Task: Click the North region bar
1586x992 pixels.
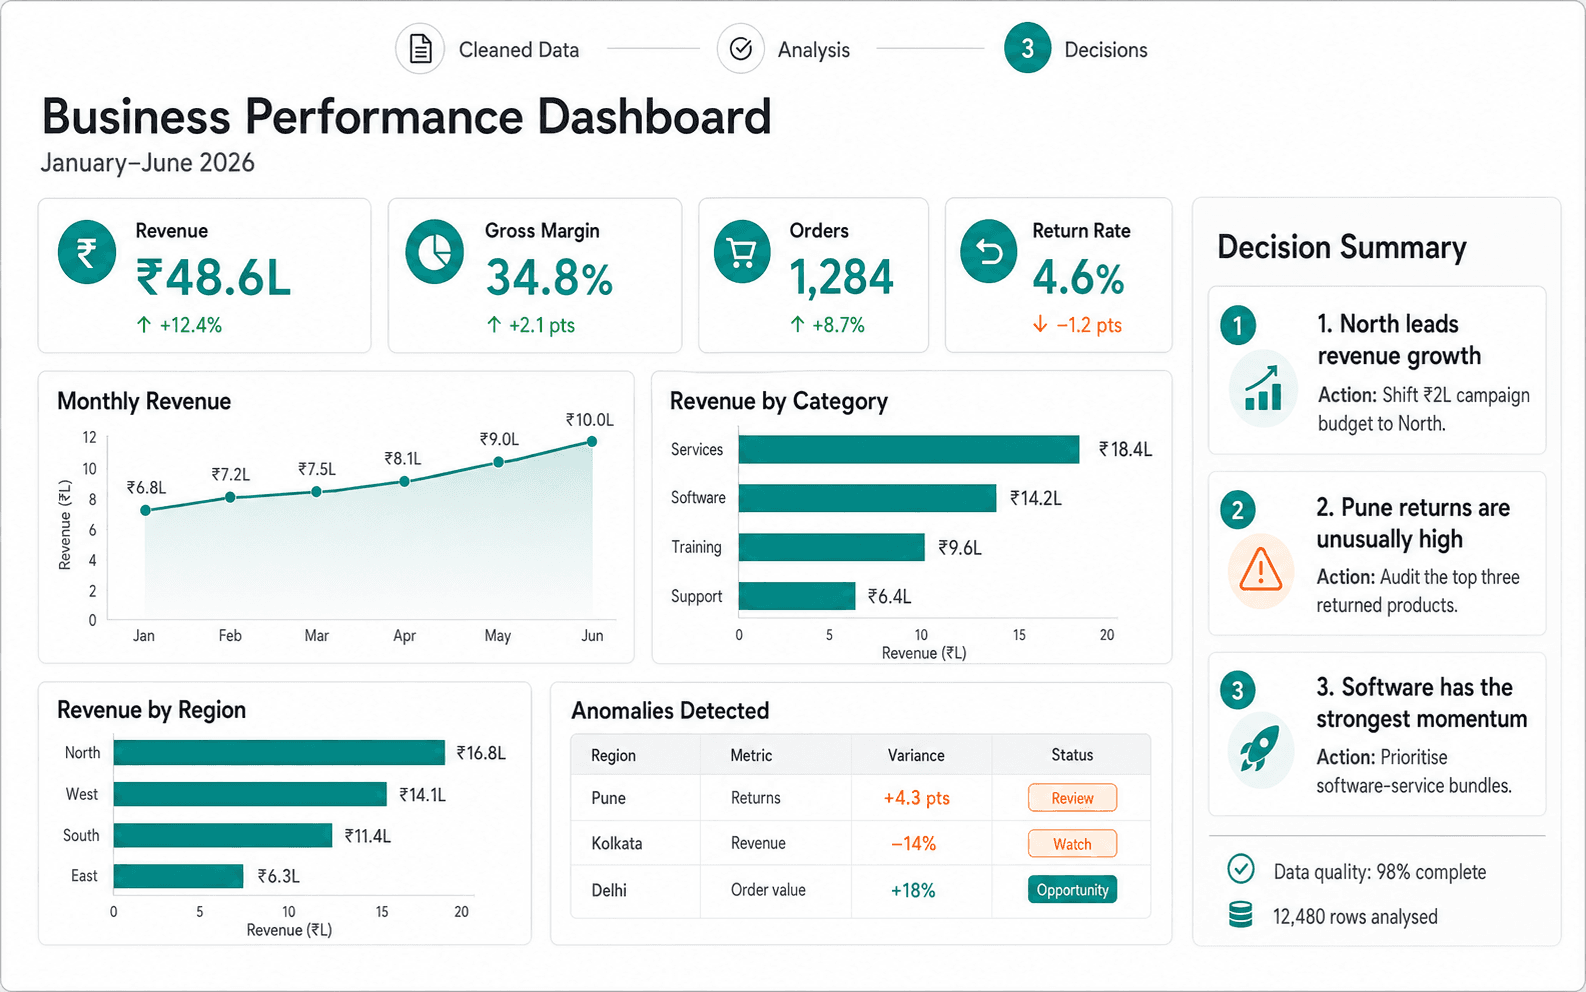Action: (x=279, y=752)
